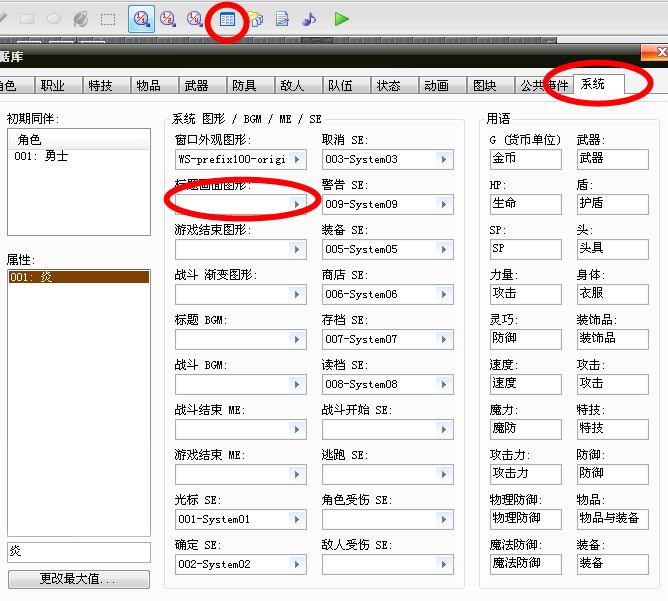This screenshot has height=601, width=668.
Task: Open the 角色受伤 SE picker arrow
Action: click(x=444, y=519)
